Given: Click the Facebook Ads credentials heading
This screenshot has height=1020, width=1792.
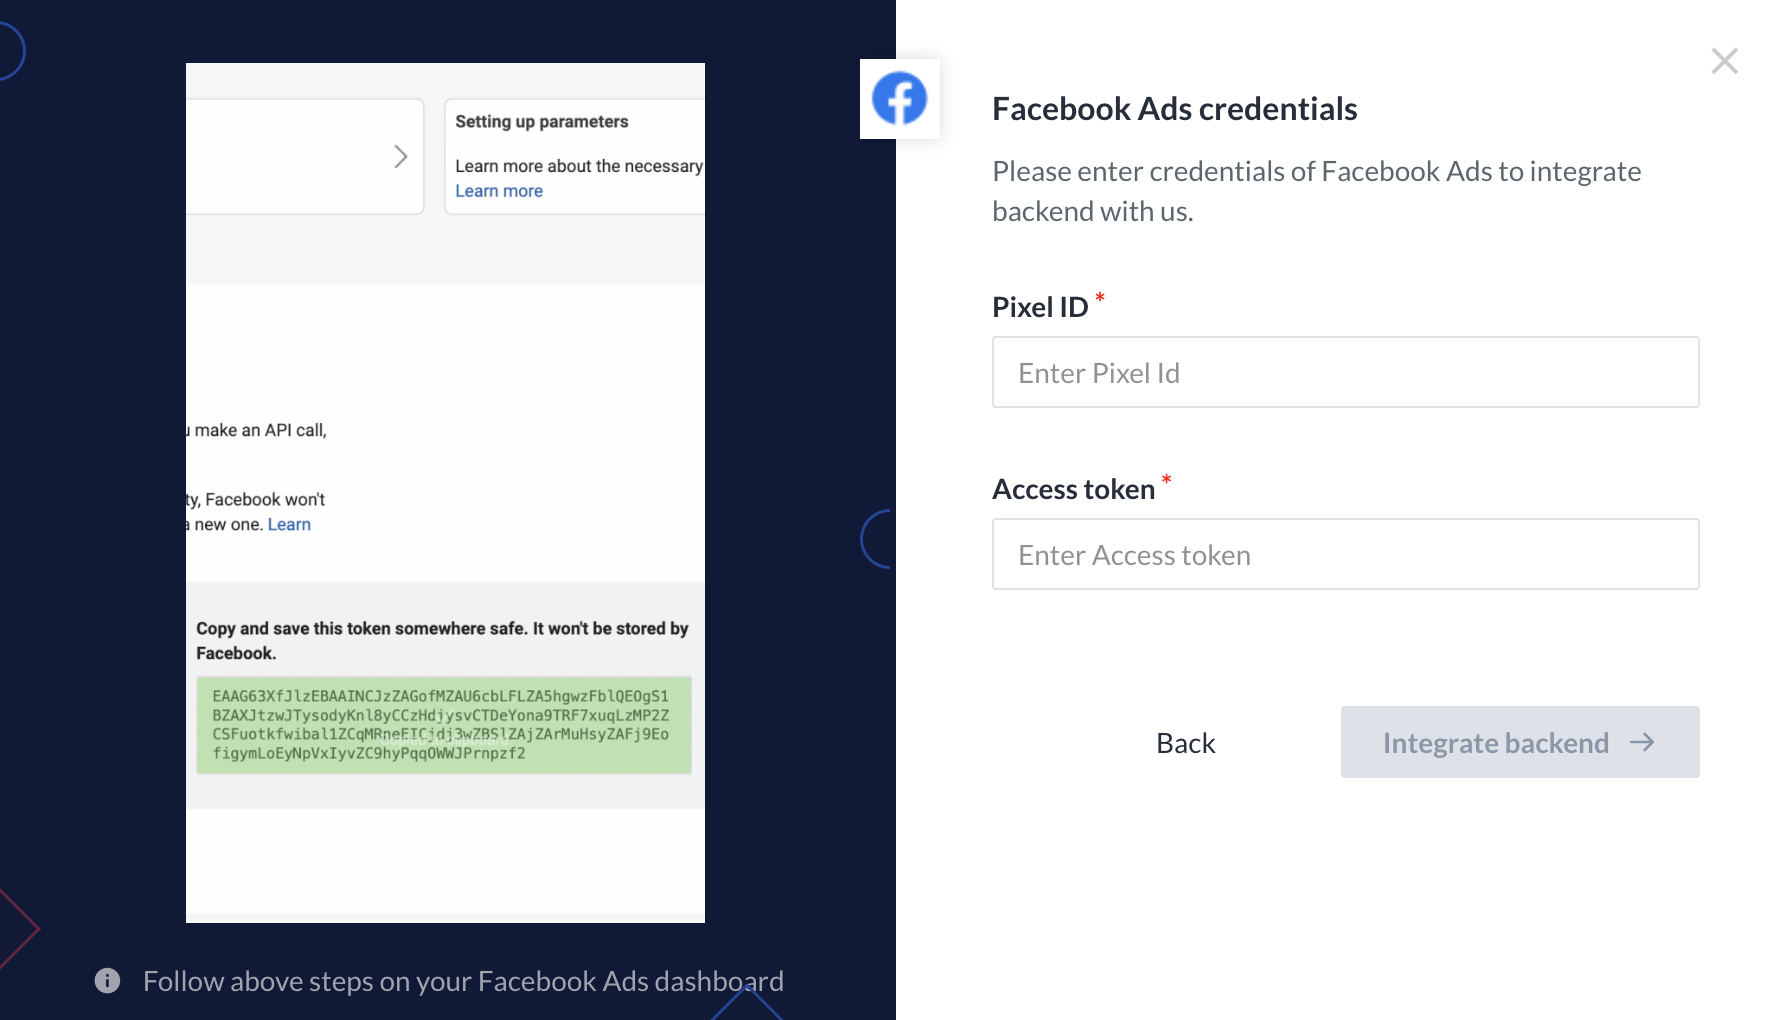Looking at the screenshot, I should pos(1174,109).
